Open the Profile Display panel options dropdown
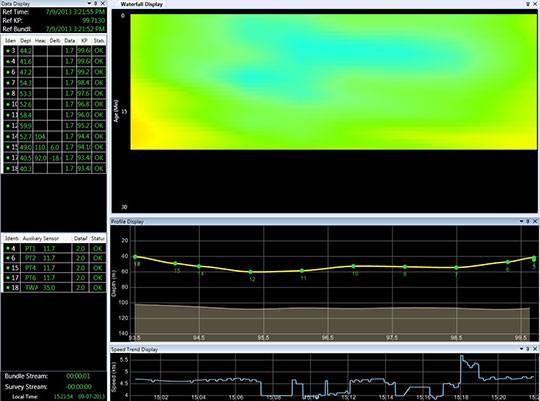Image resolution: width=540 pixels, height=401 pixels. tap(522, 221)
